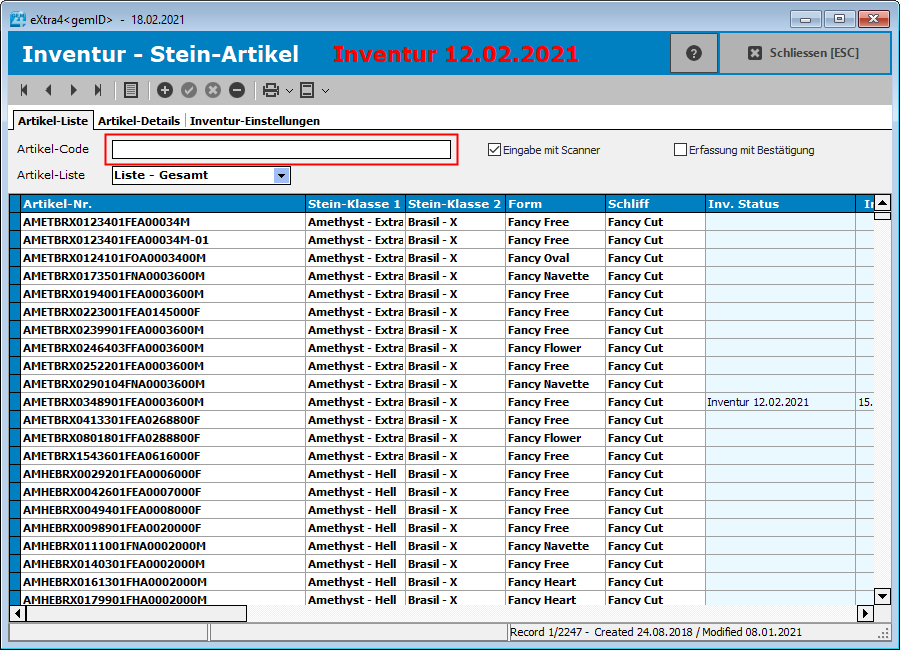Click into the Artikel-Code input field
The width and height of the screenshot is (900, 650).
coord(281,150)
